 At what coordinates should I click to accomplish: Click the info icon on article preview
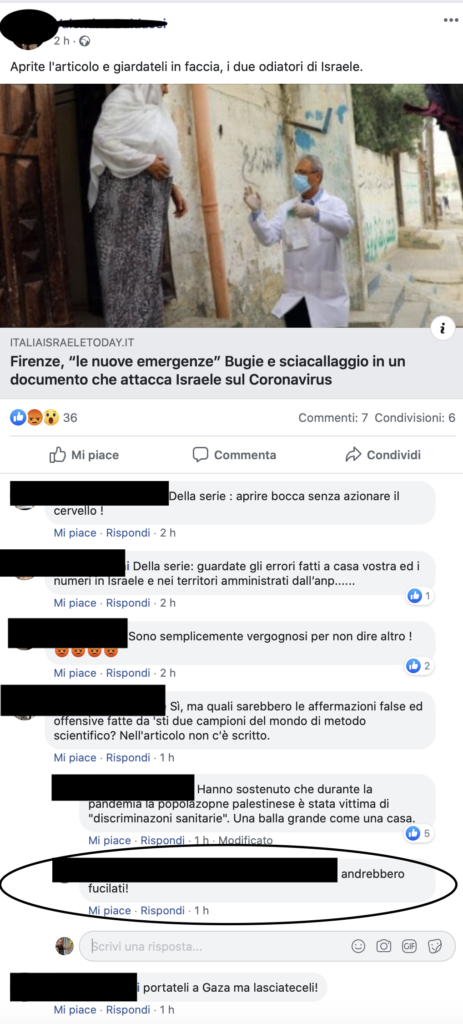[443, 329]
